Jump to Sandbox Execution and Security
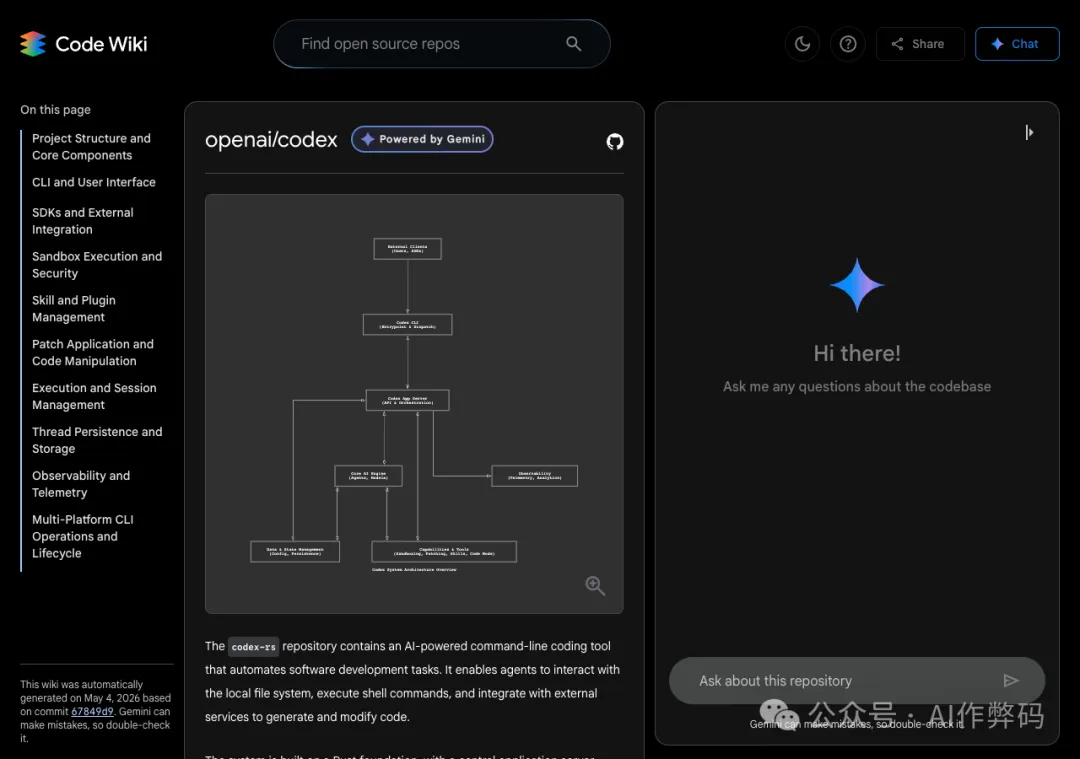 click(97, 264)
